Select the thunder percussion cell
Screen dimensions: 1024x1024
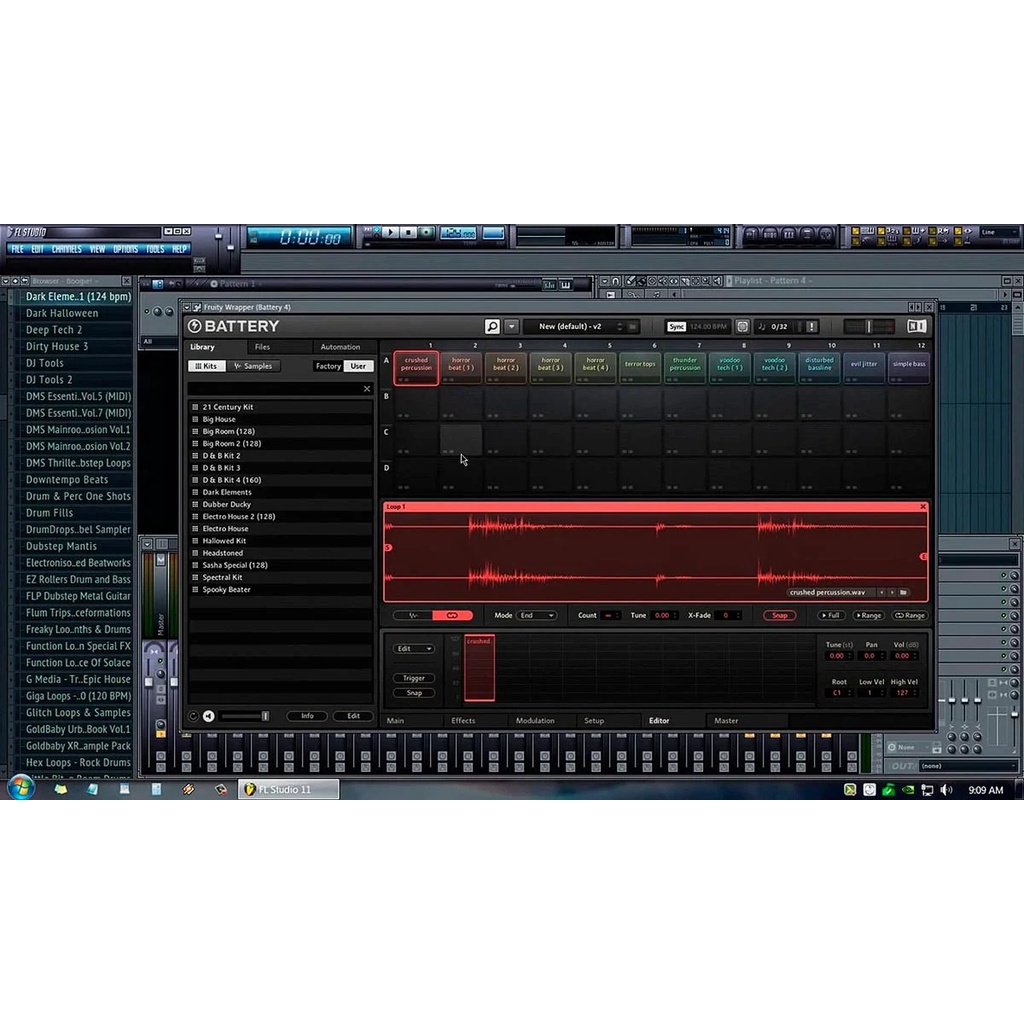684,368
